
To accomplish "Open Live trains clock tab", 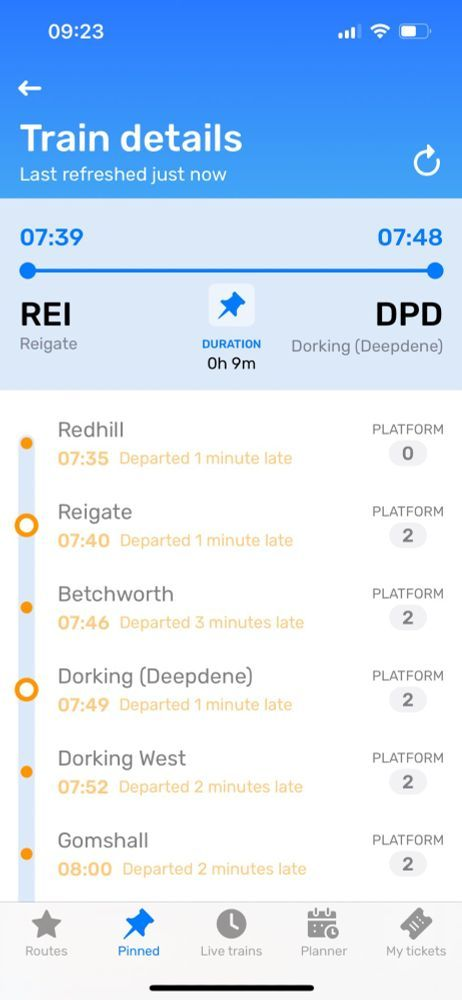I will click(x=231, y=933).
